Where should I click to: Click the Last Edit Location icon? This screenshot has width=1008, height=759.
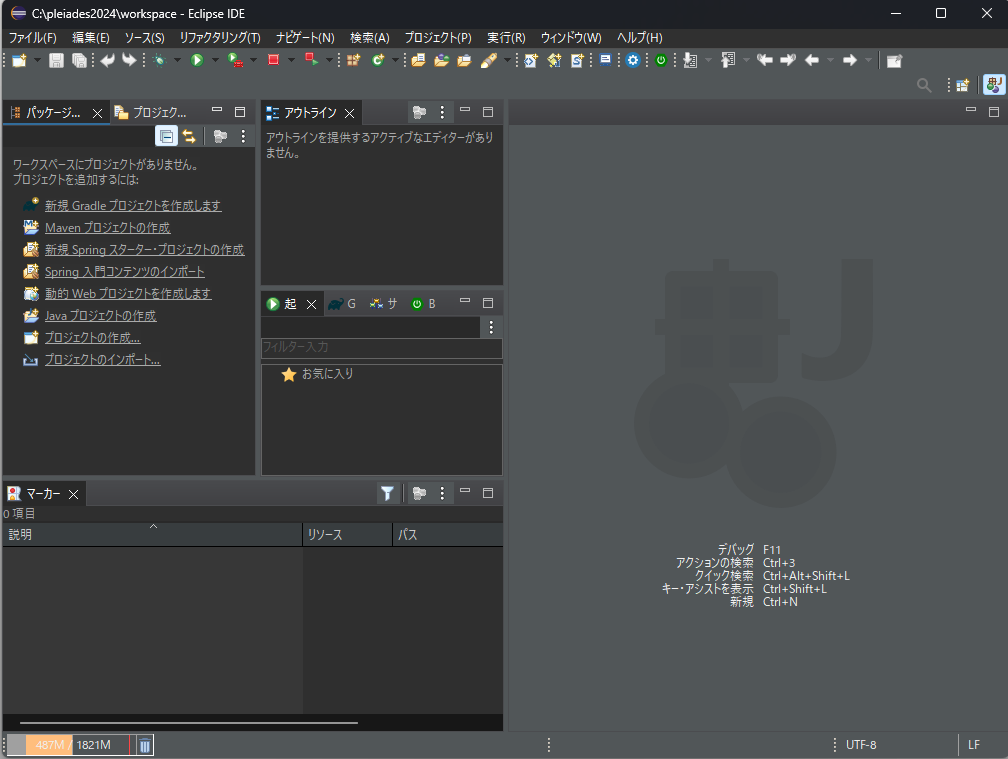tap(765, 60)
